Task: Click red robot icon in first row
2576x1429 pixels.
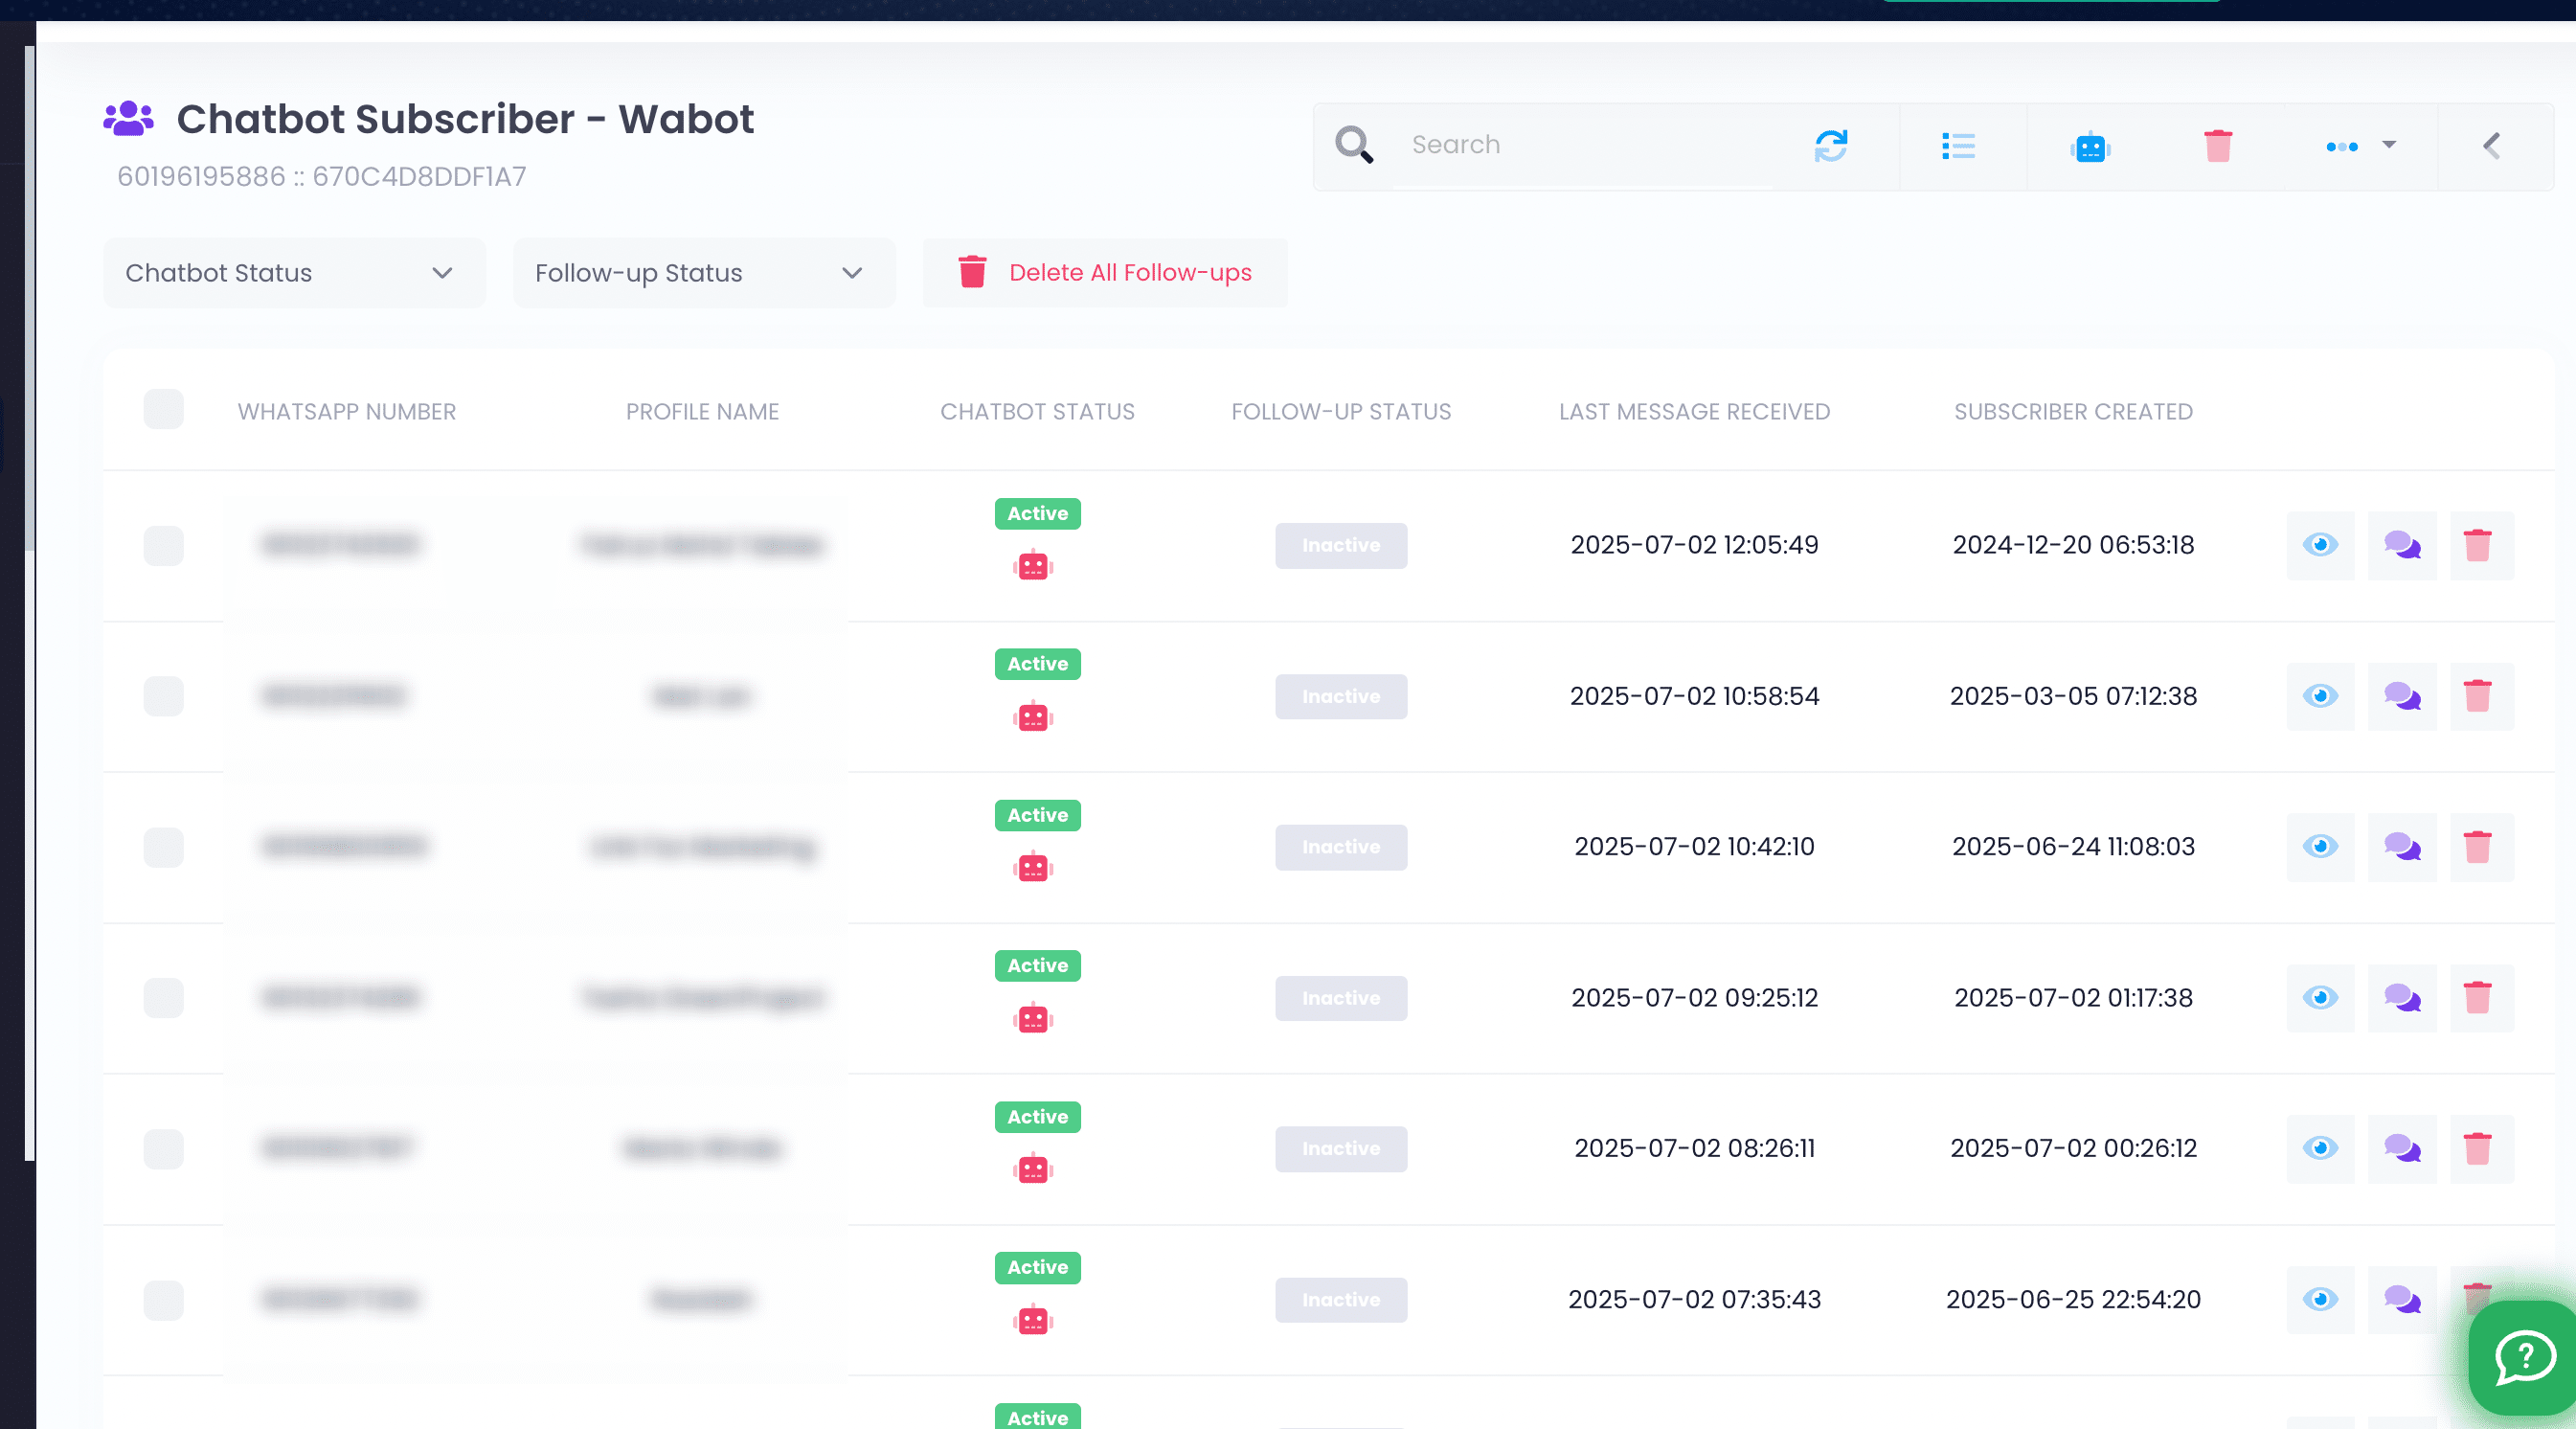Action: [x=1033, y=566]
